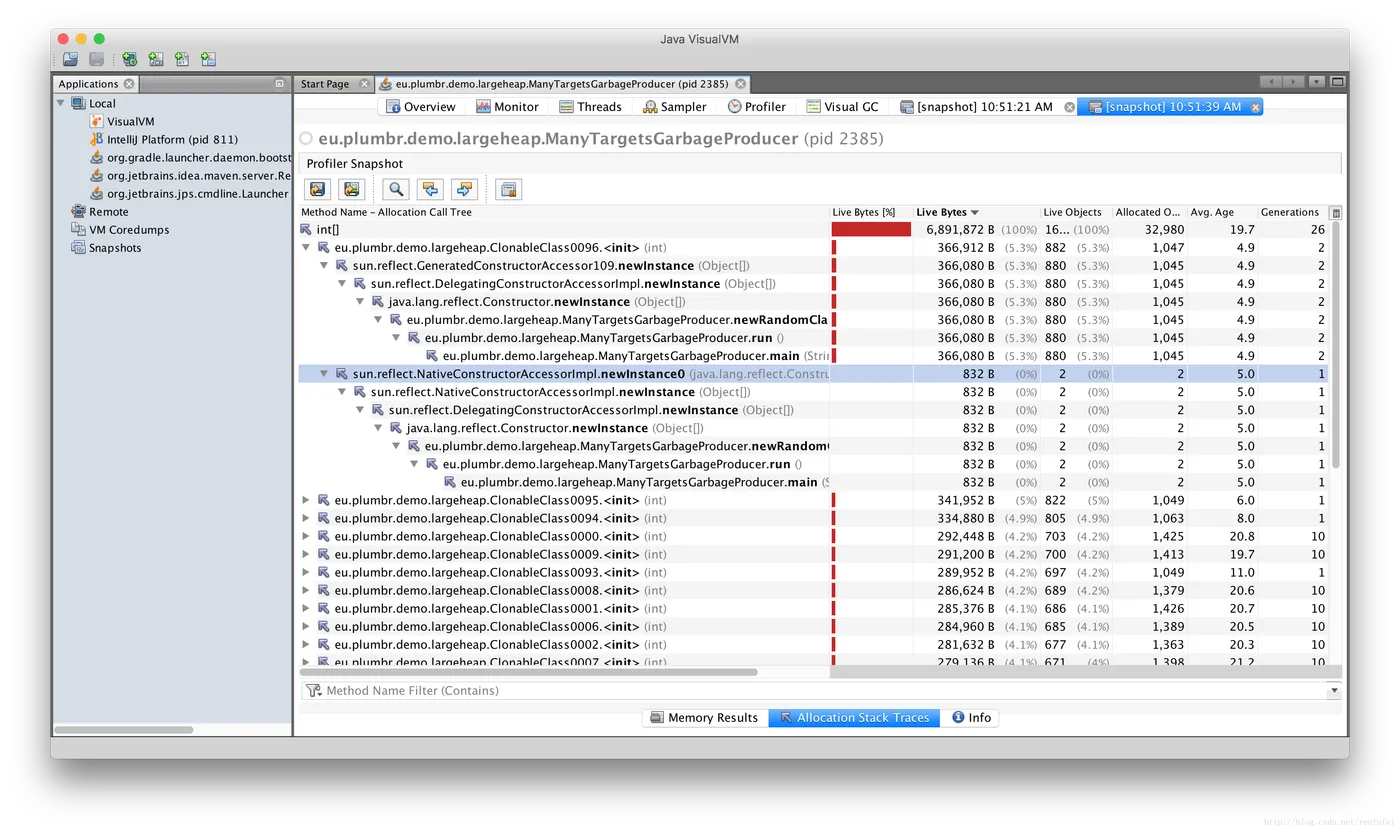The height and width of the screenshot is (831, 1400).
Task: Click the Find Next arrow icon
Action: tap(464, 189)
